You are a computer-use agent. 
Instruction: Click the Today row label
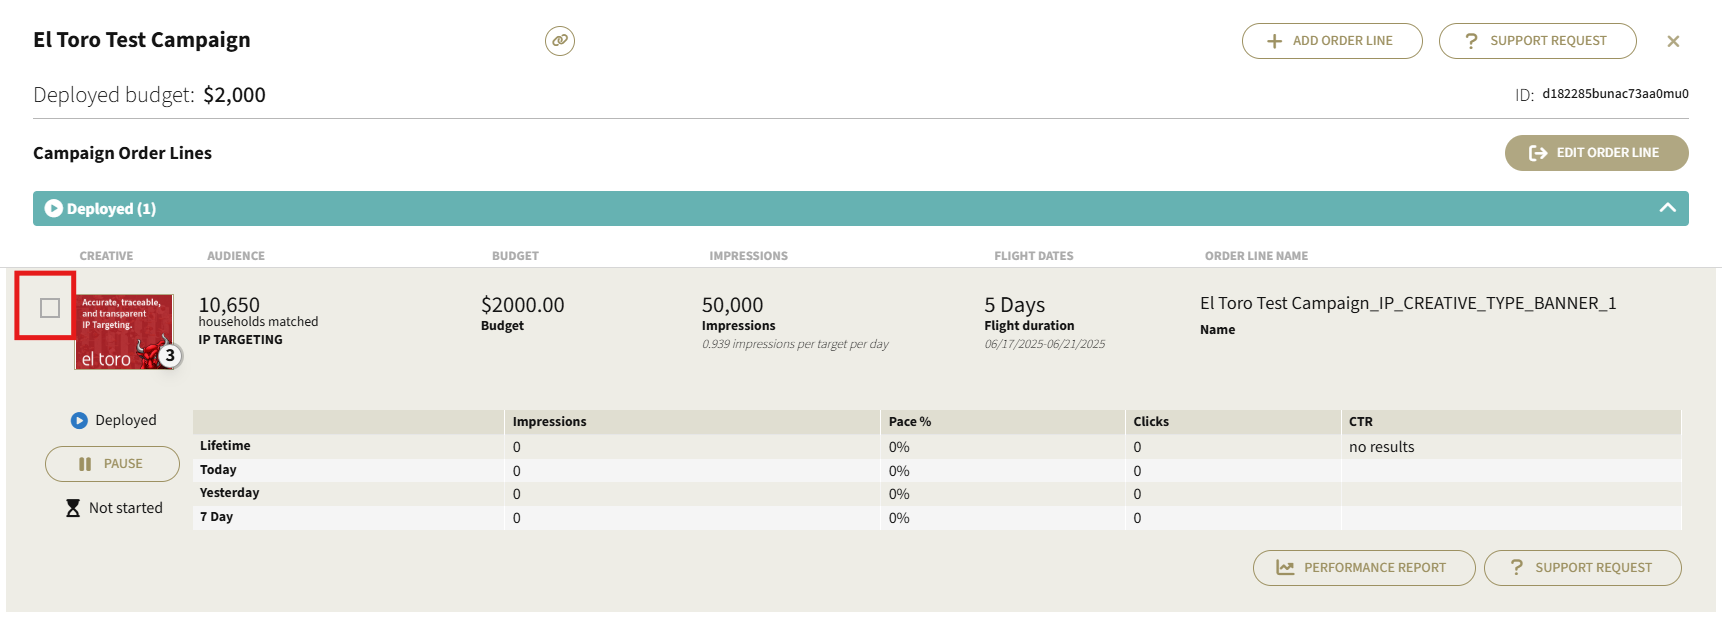[x=218, y=470]
